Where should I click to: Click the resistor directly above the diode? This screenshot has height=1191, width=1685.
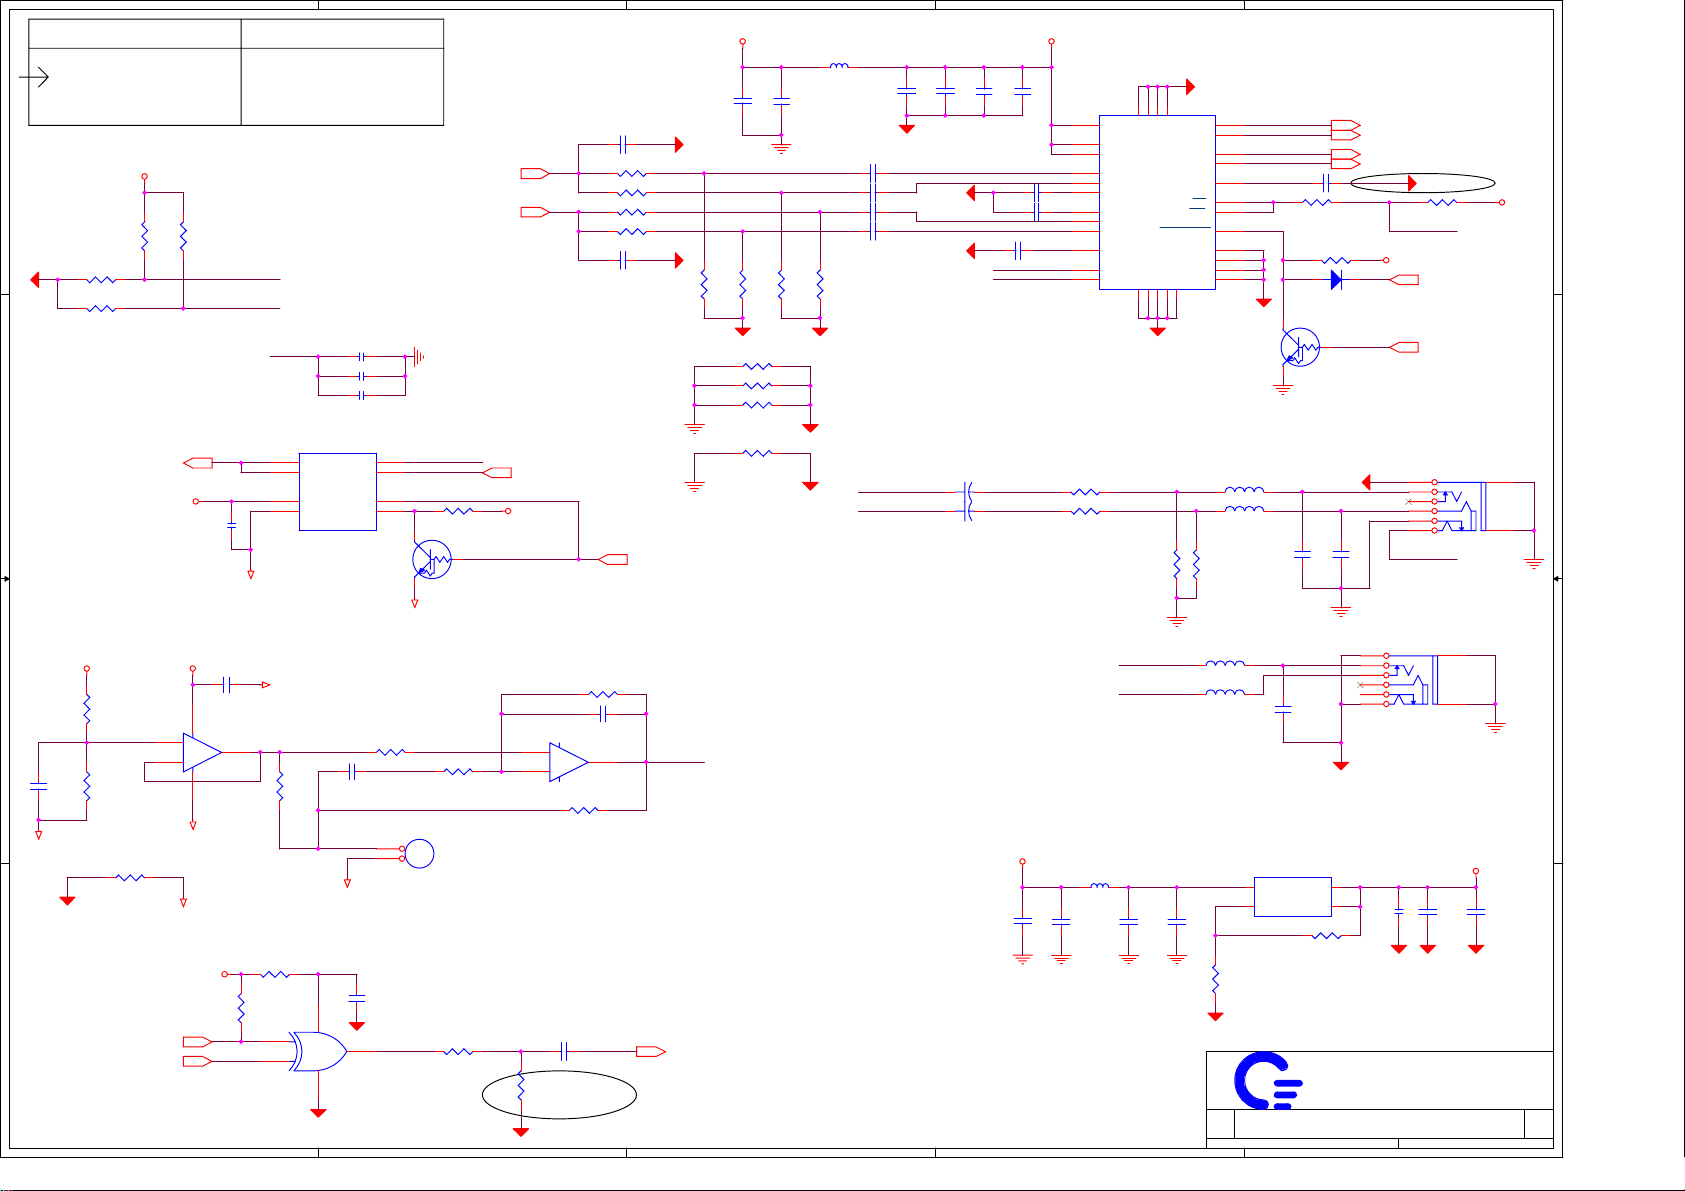pos(1337,260)
